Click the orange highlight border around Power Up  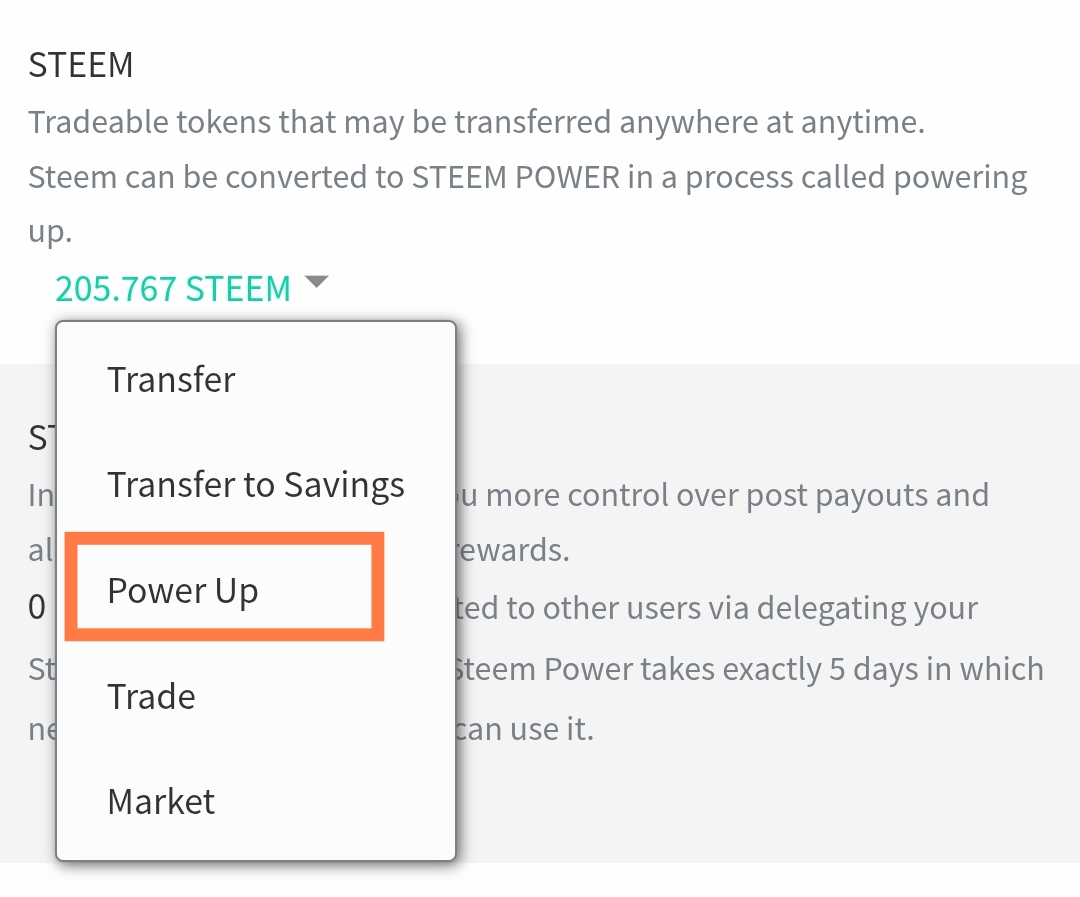225,537
